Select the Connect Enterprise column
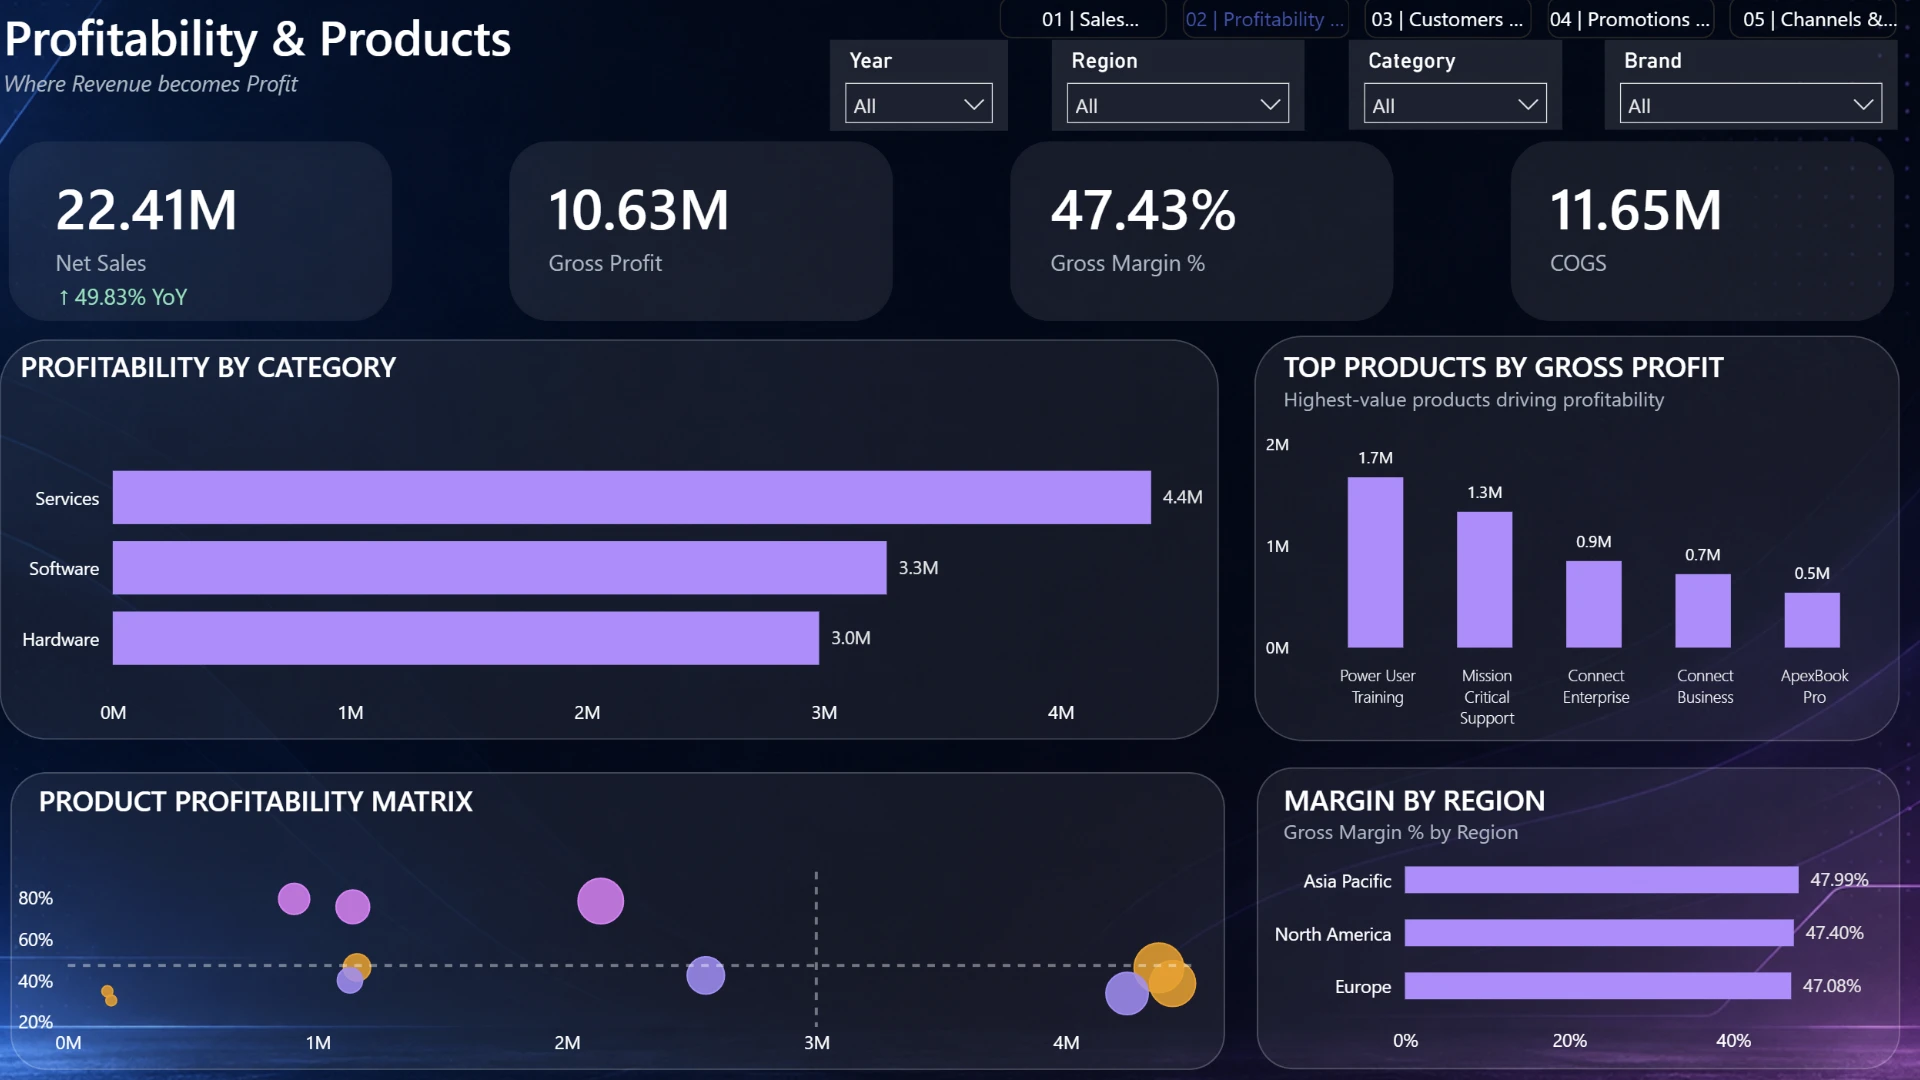This screenshot has width=1920, height=1080. [x=1594, y=605]
